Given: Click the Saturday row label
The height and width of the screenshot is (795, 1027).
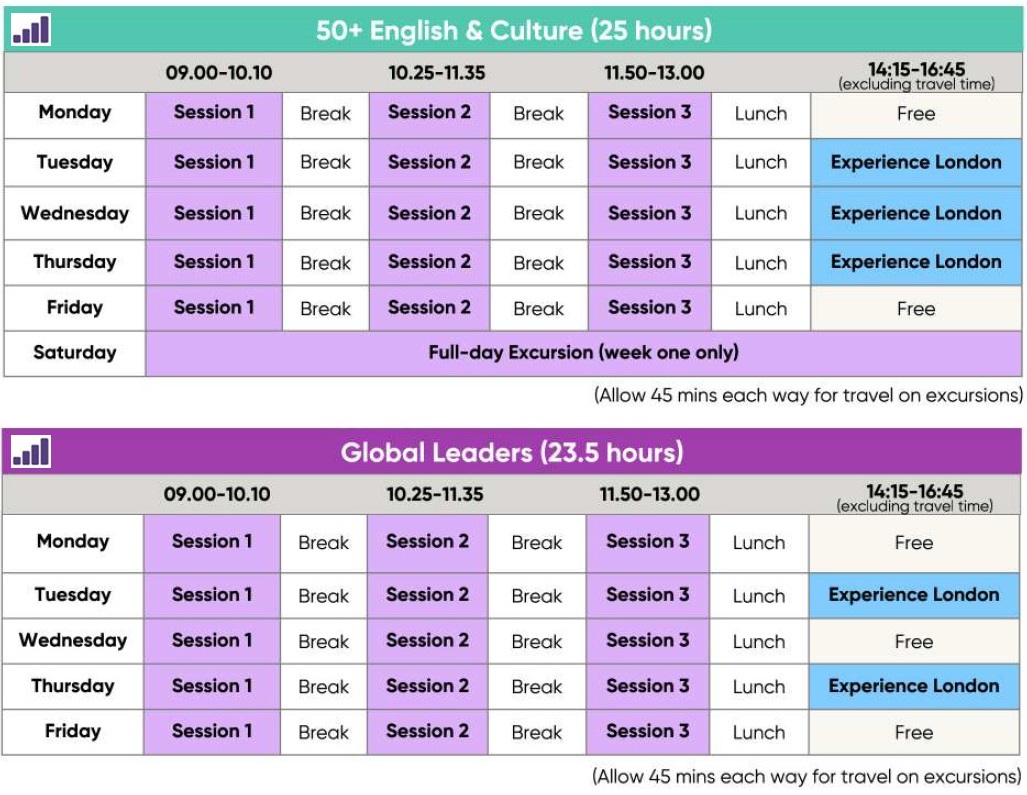Looking at the screenshot, I should coord(75,353).
